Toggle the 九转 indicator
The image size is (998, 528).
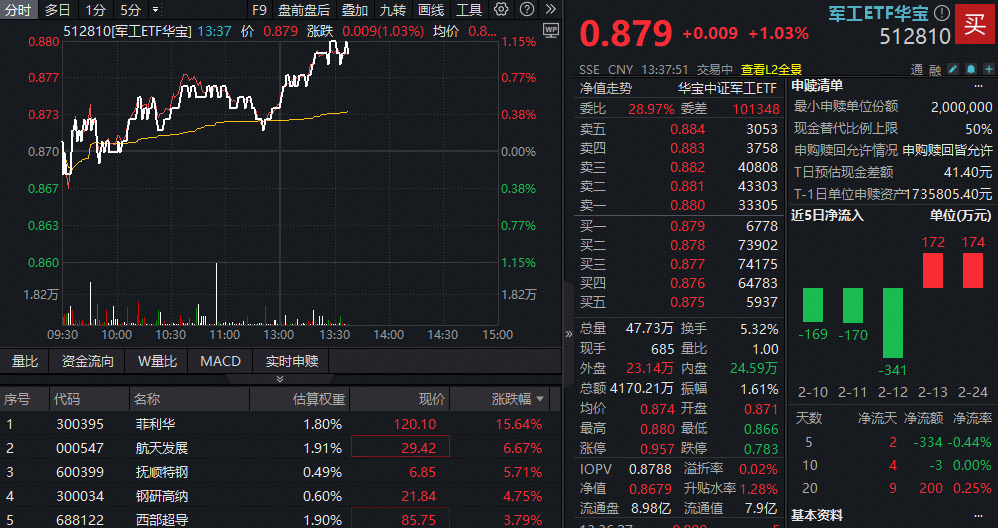tap(393, 10)
